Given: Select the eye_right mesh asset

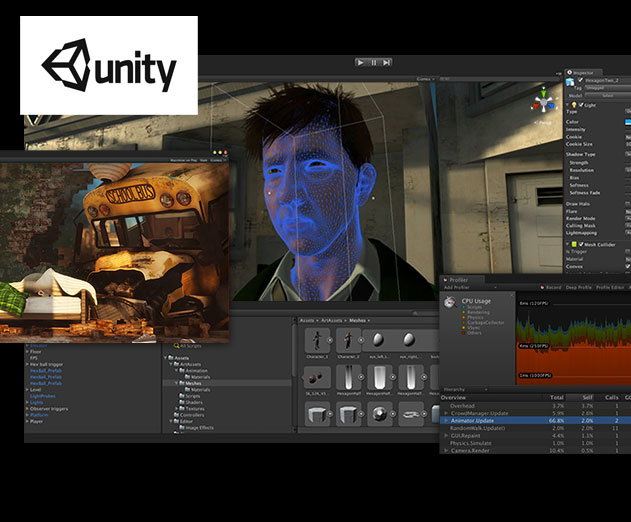Looking at the screenshot, I should pyautogui.click(x=409, y=340).
